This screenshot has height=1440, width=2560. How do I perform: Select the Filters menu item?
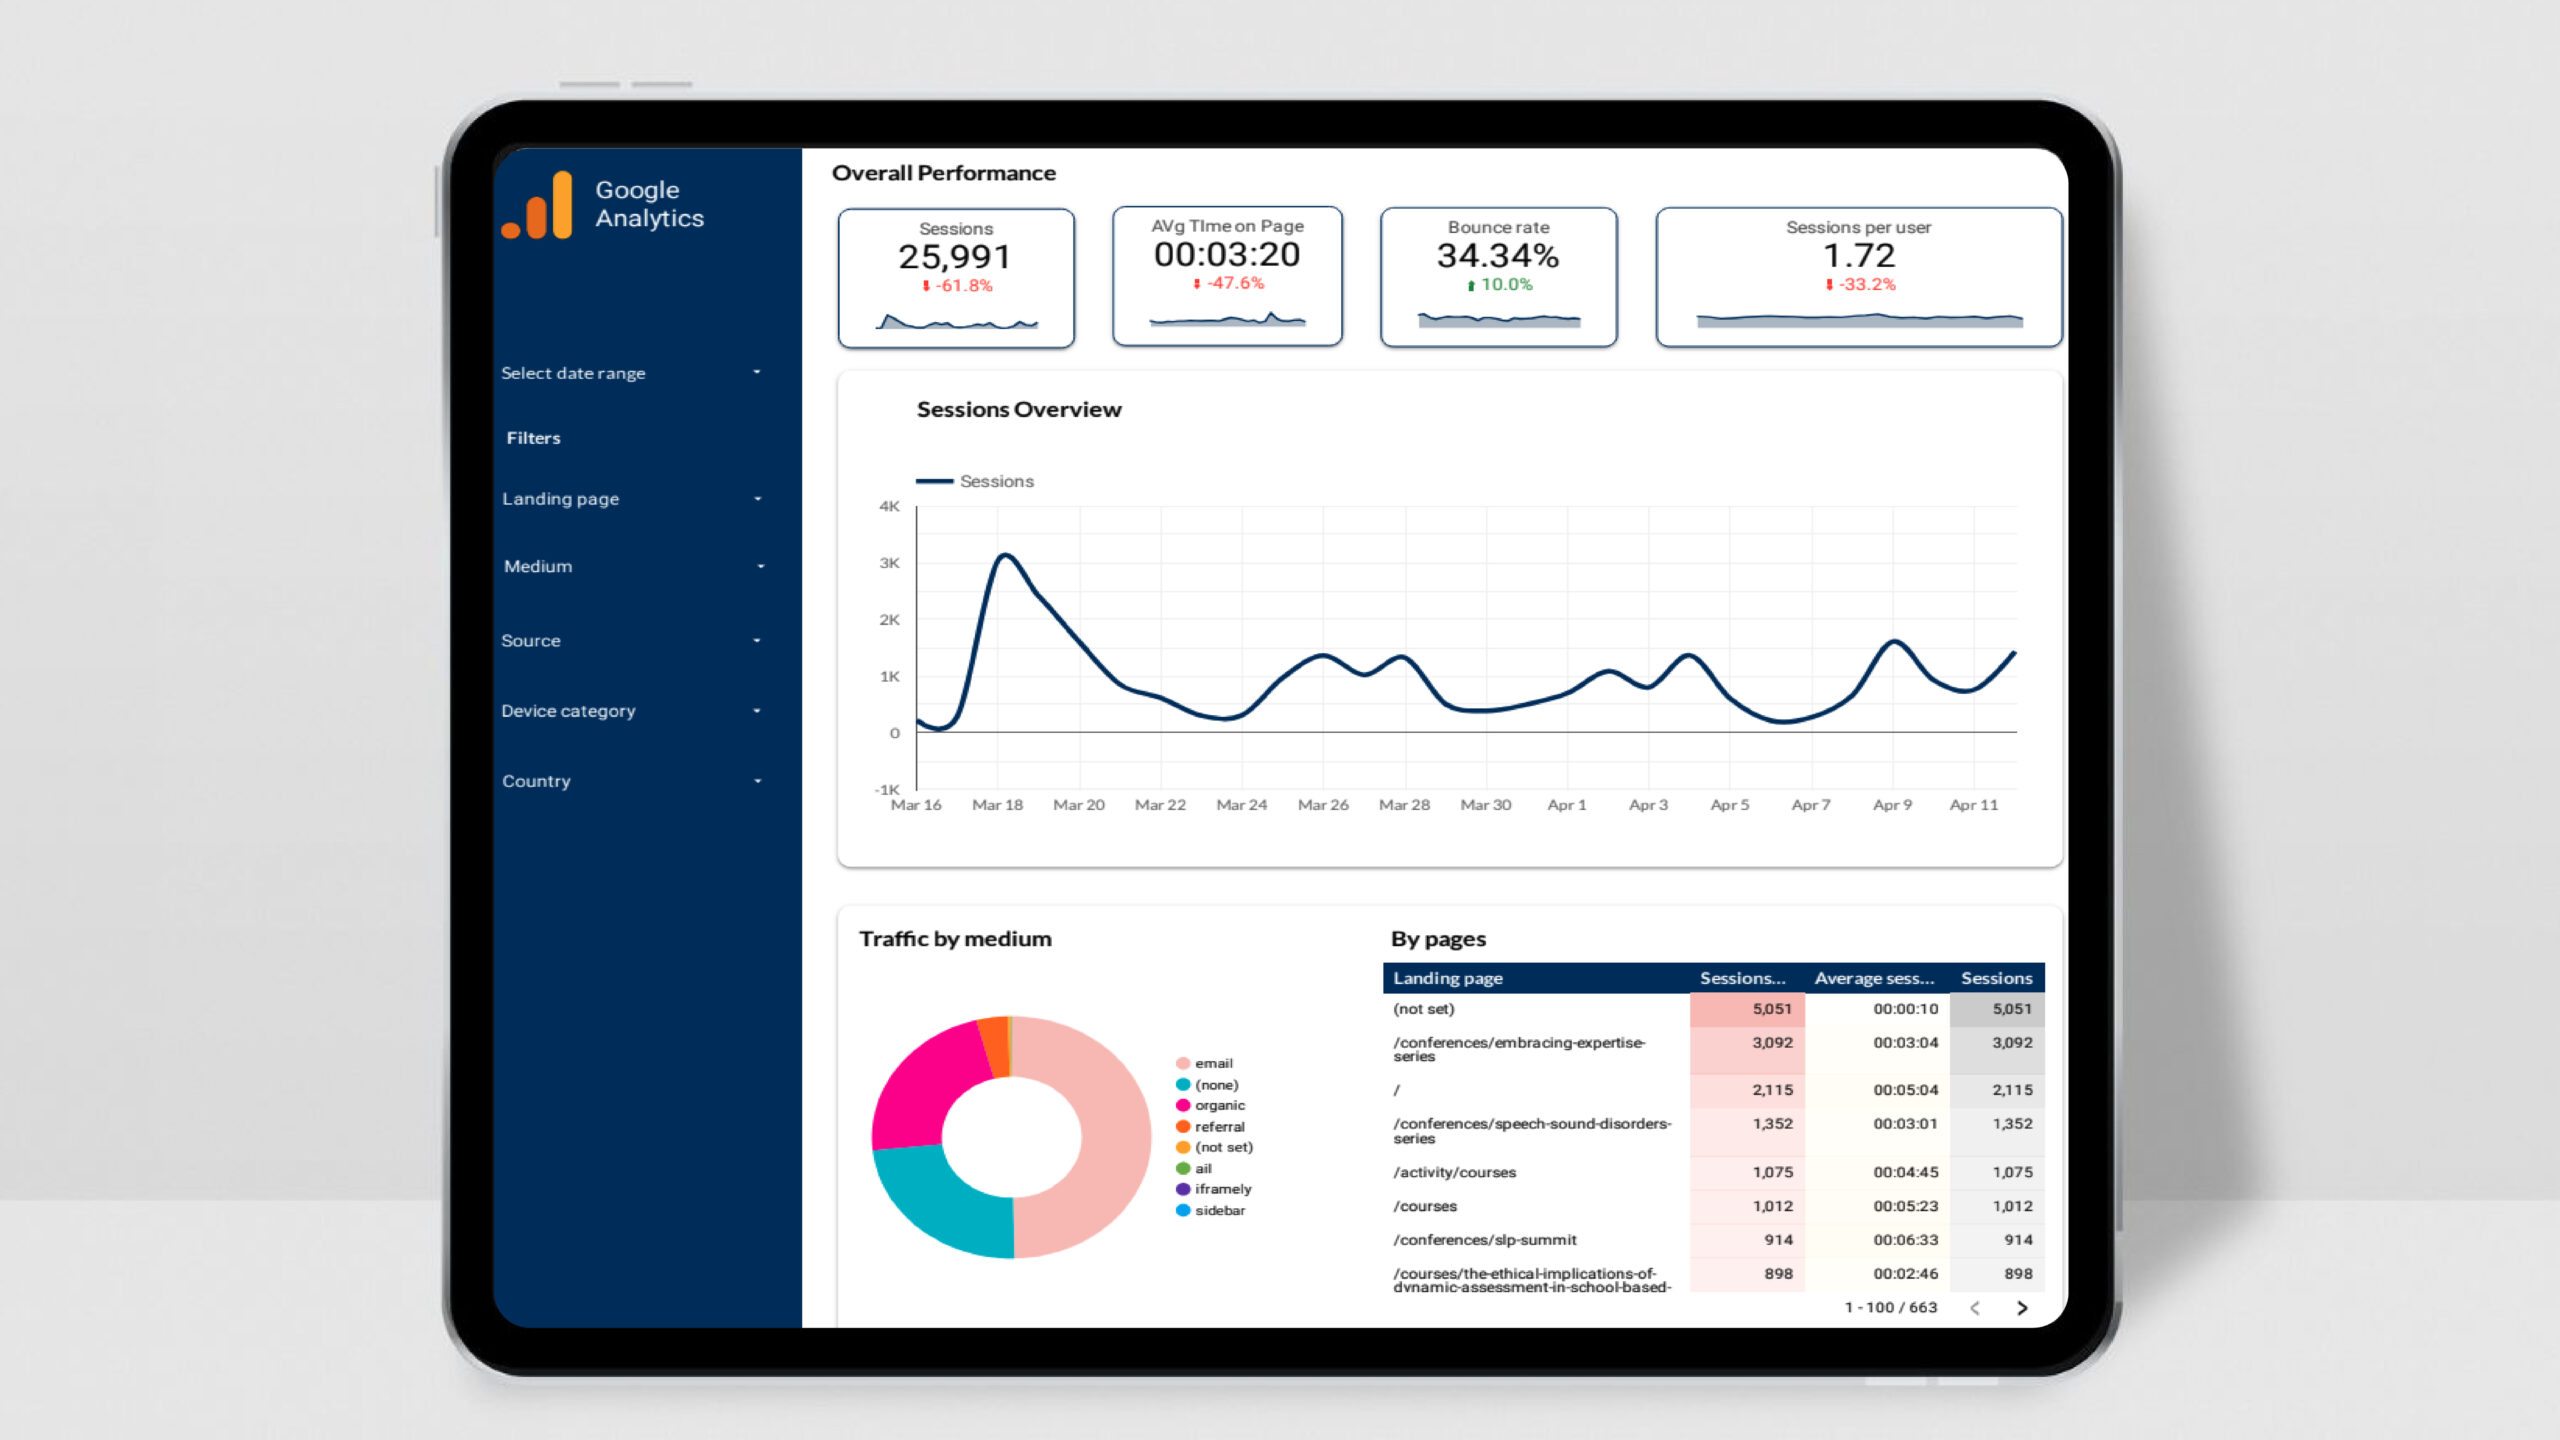tap(531, 436)
